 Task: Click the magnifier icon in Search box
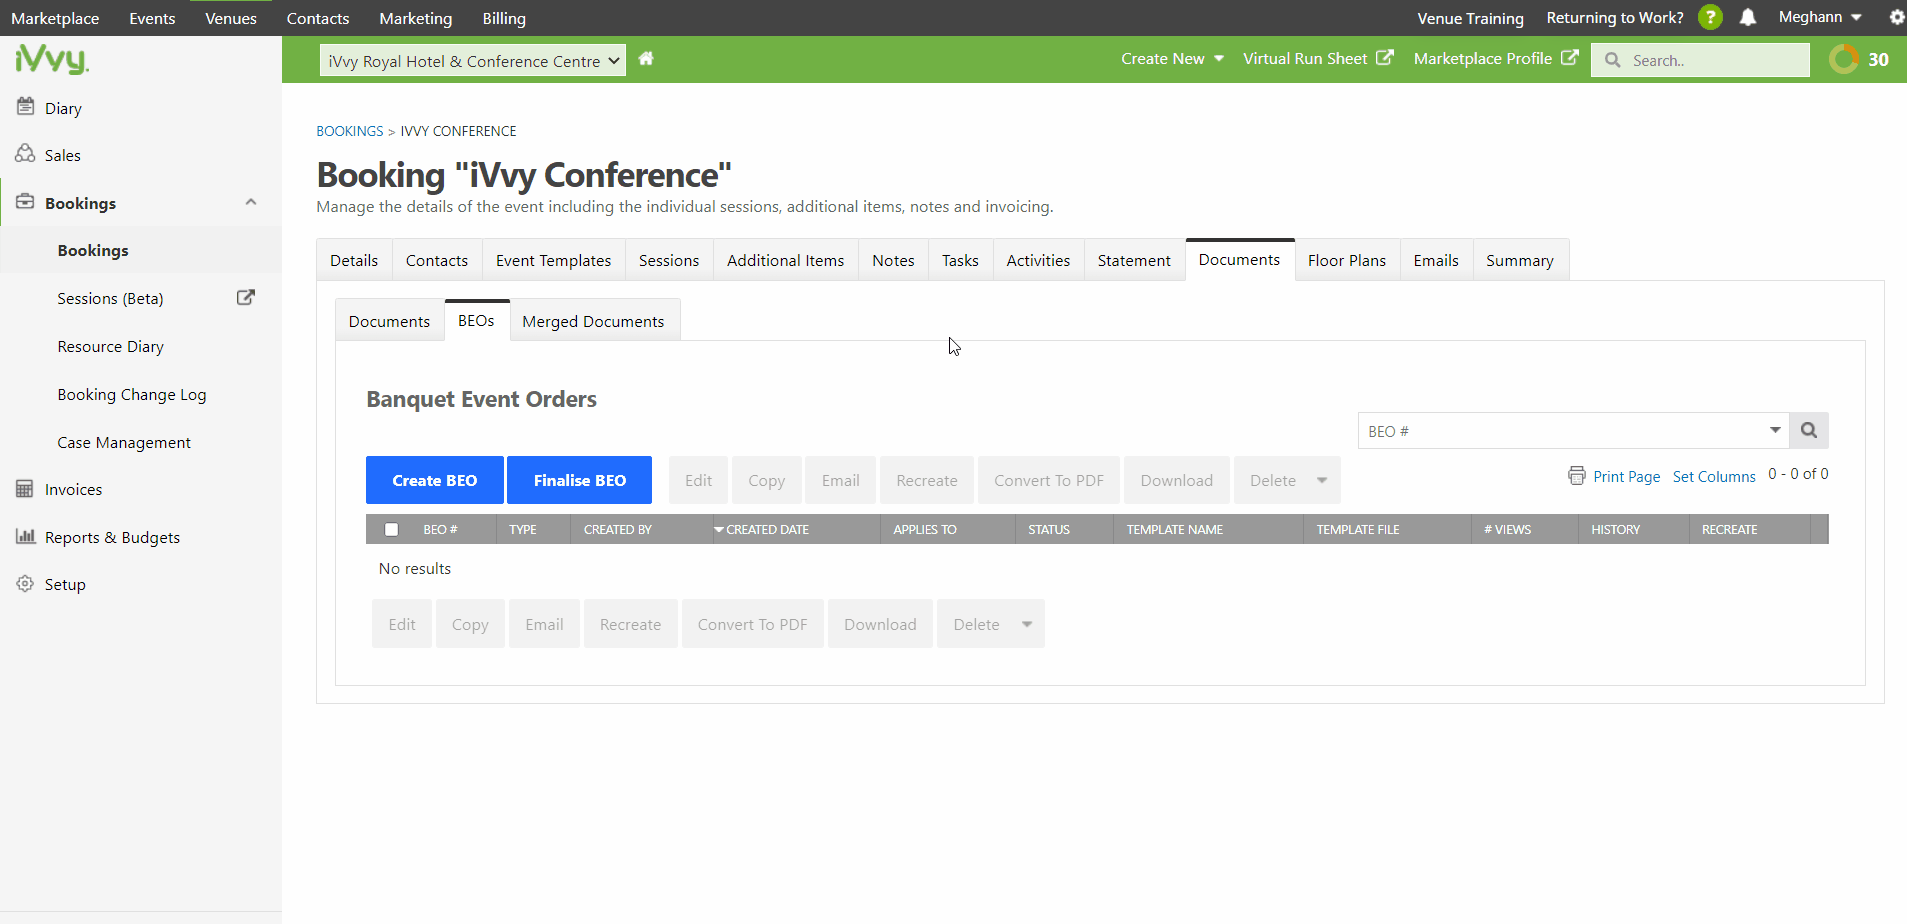(1612, 60)
